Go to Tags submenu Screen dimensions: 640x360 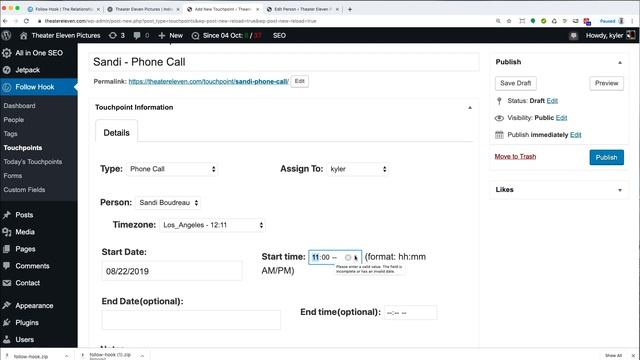coord(10,133)
